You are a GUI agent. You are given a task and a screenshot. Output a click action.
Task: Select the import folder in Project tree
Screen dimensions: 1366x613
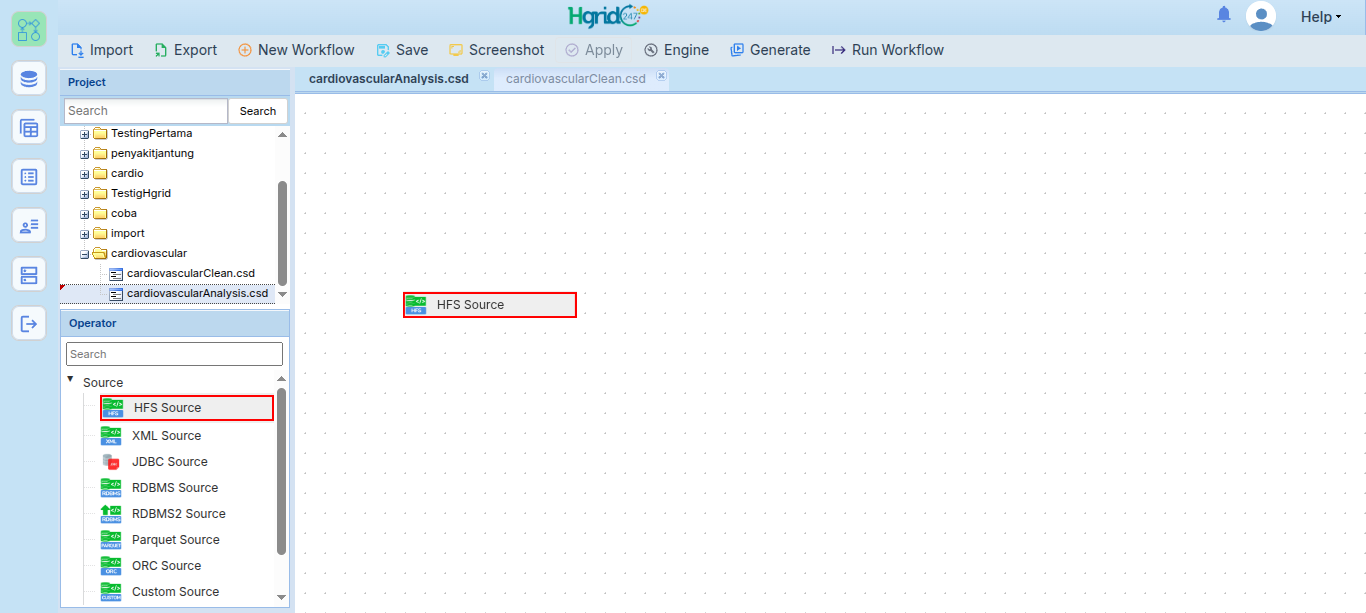pos(128,233)
